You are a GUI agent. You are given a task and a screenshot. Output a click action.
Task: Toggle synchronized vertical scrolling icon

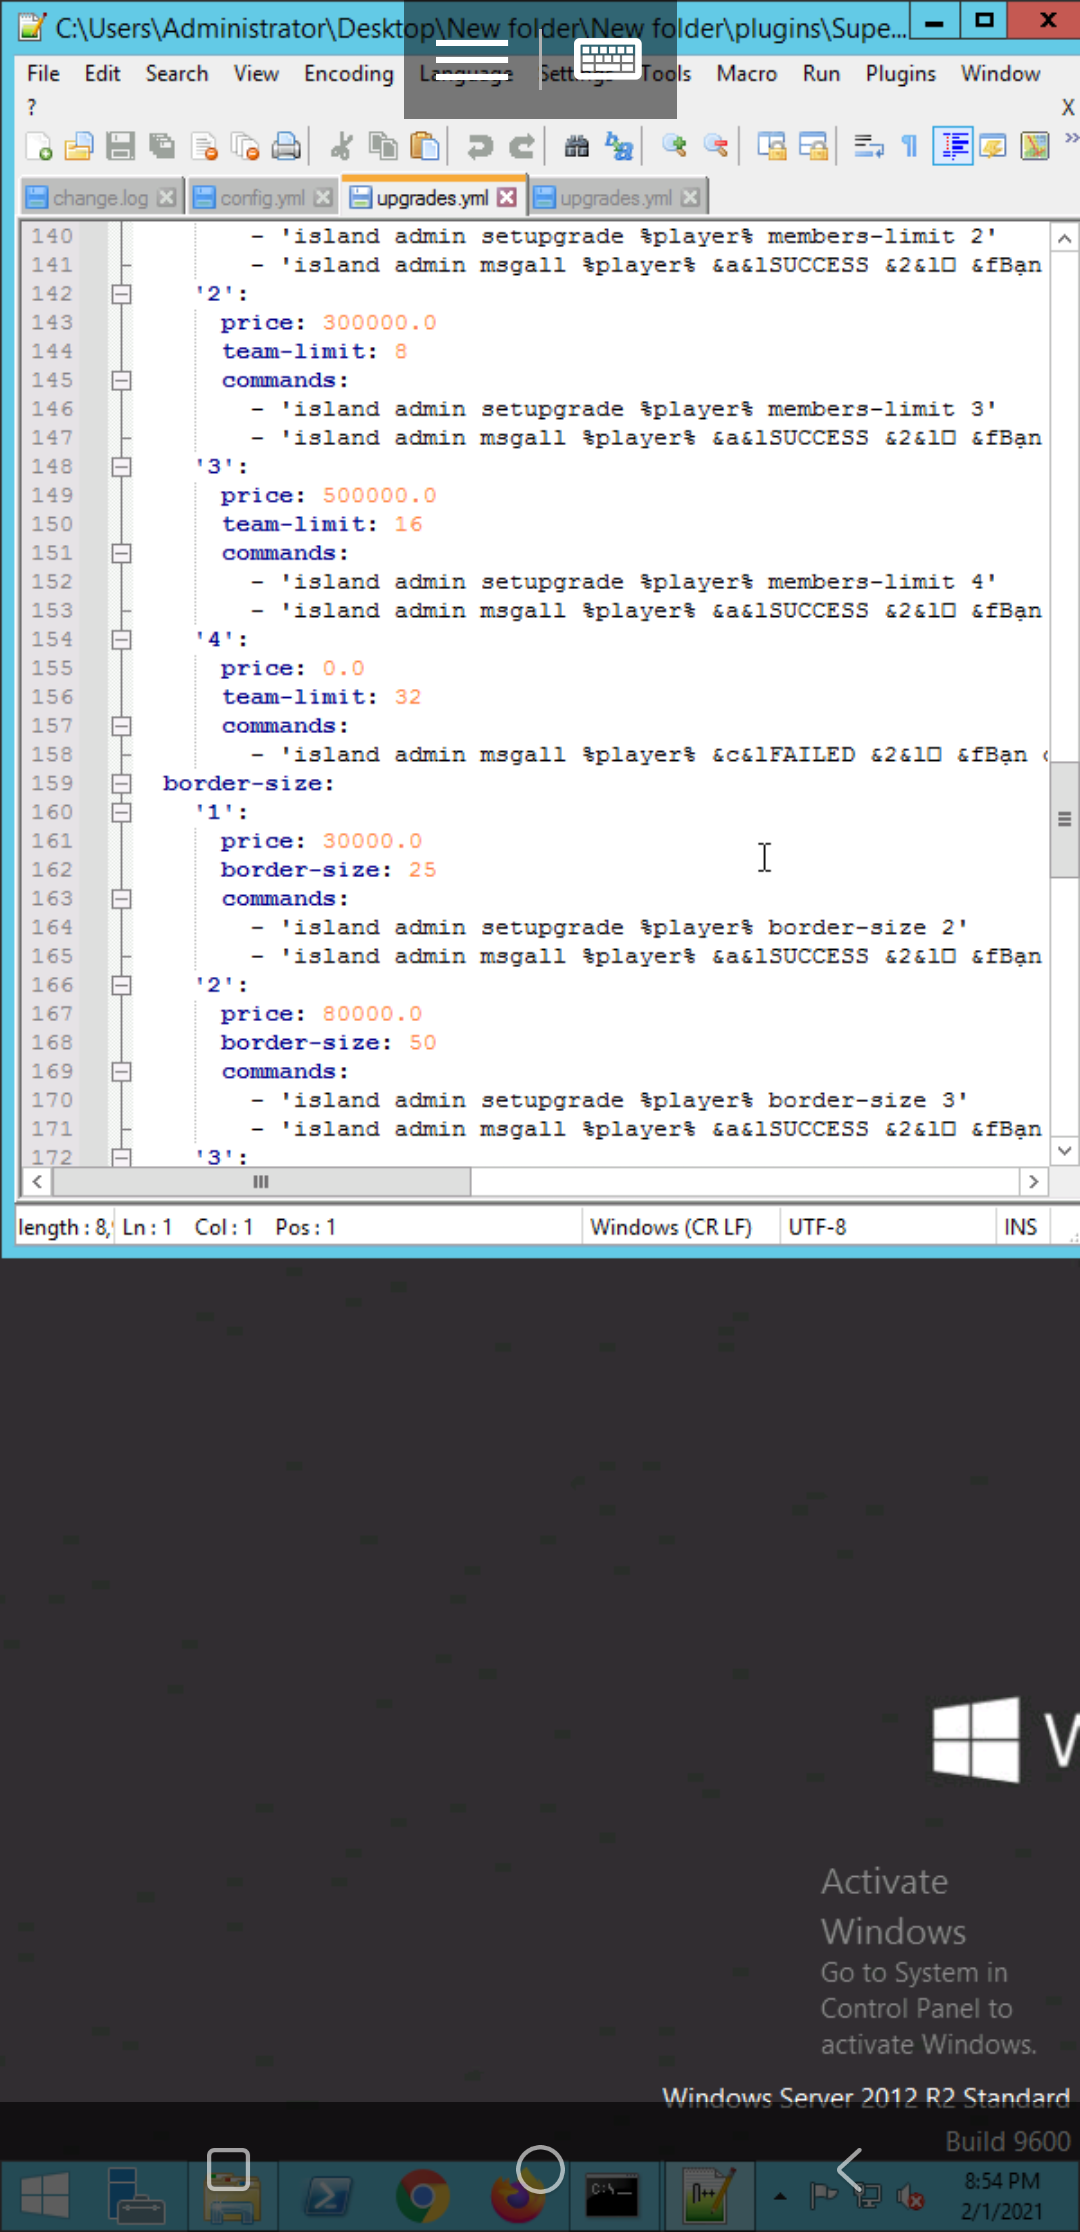(771, 147)
